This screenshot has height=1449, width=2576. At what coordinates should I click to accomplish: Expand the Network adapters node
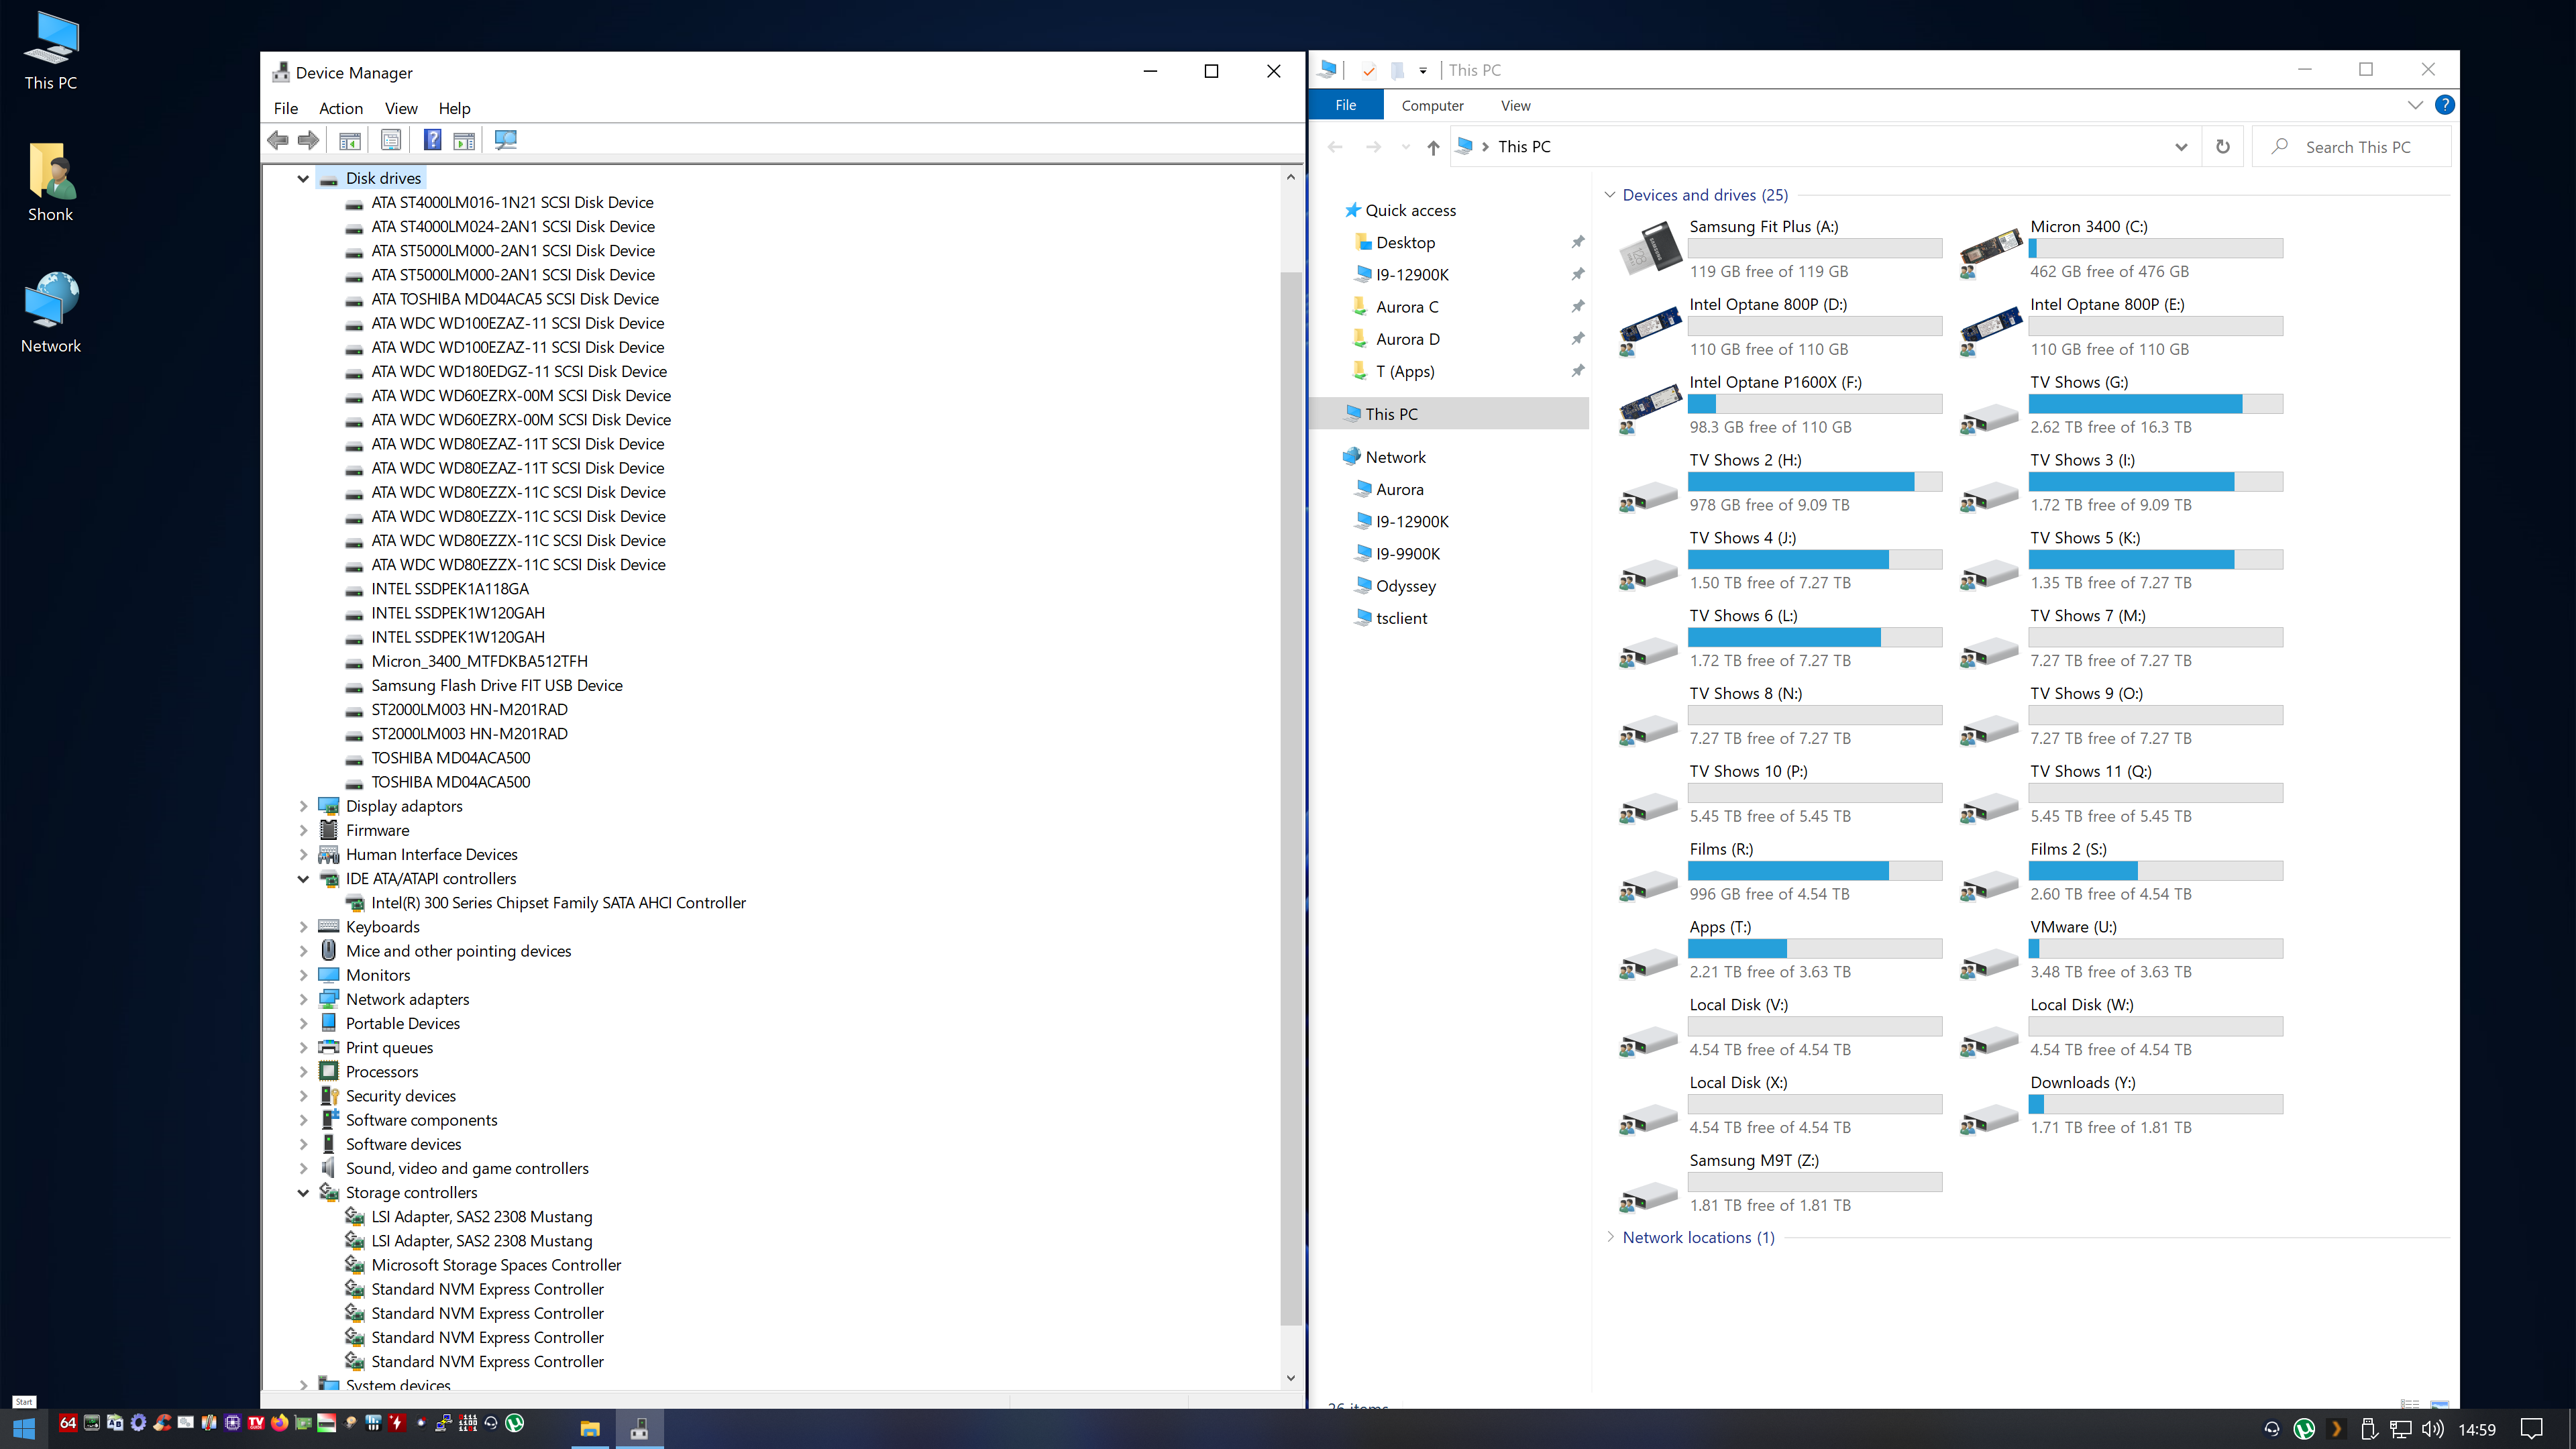point(303,999)
